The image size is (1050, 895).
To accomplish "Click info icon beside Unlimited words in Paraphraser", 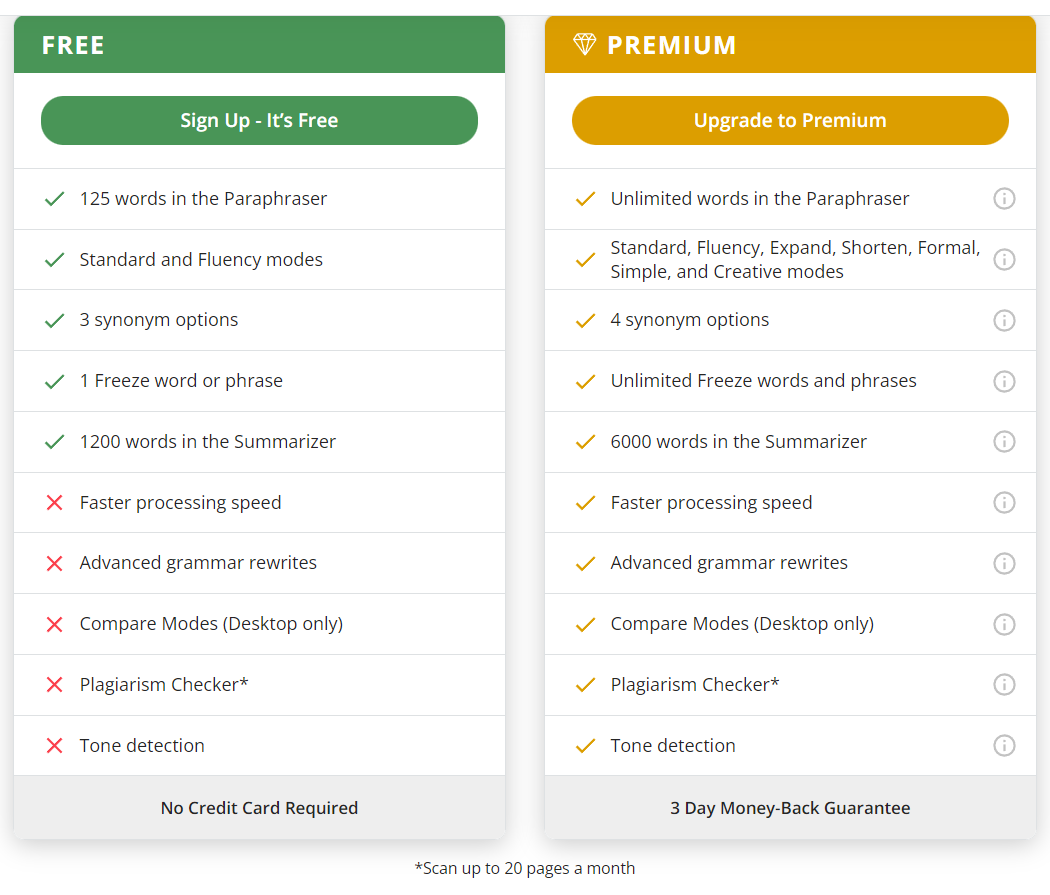I will coord(1004,199).
